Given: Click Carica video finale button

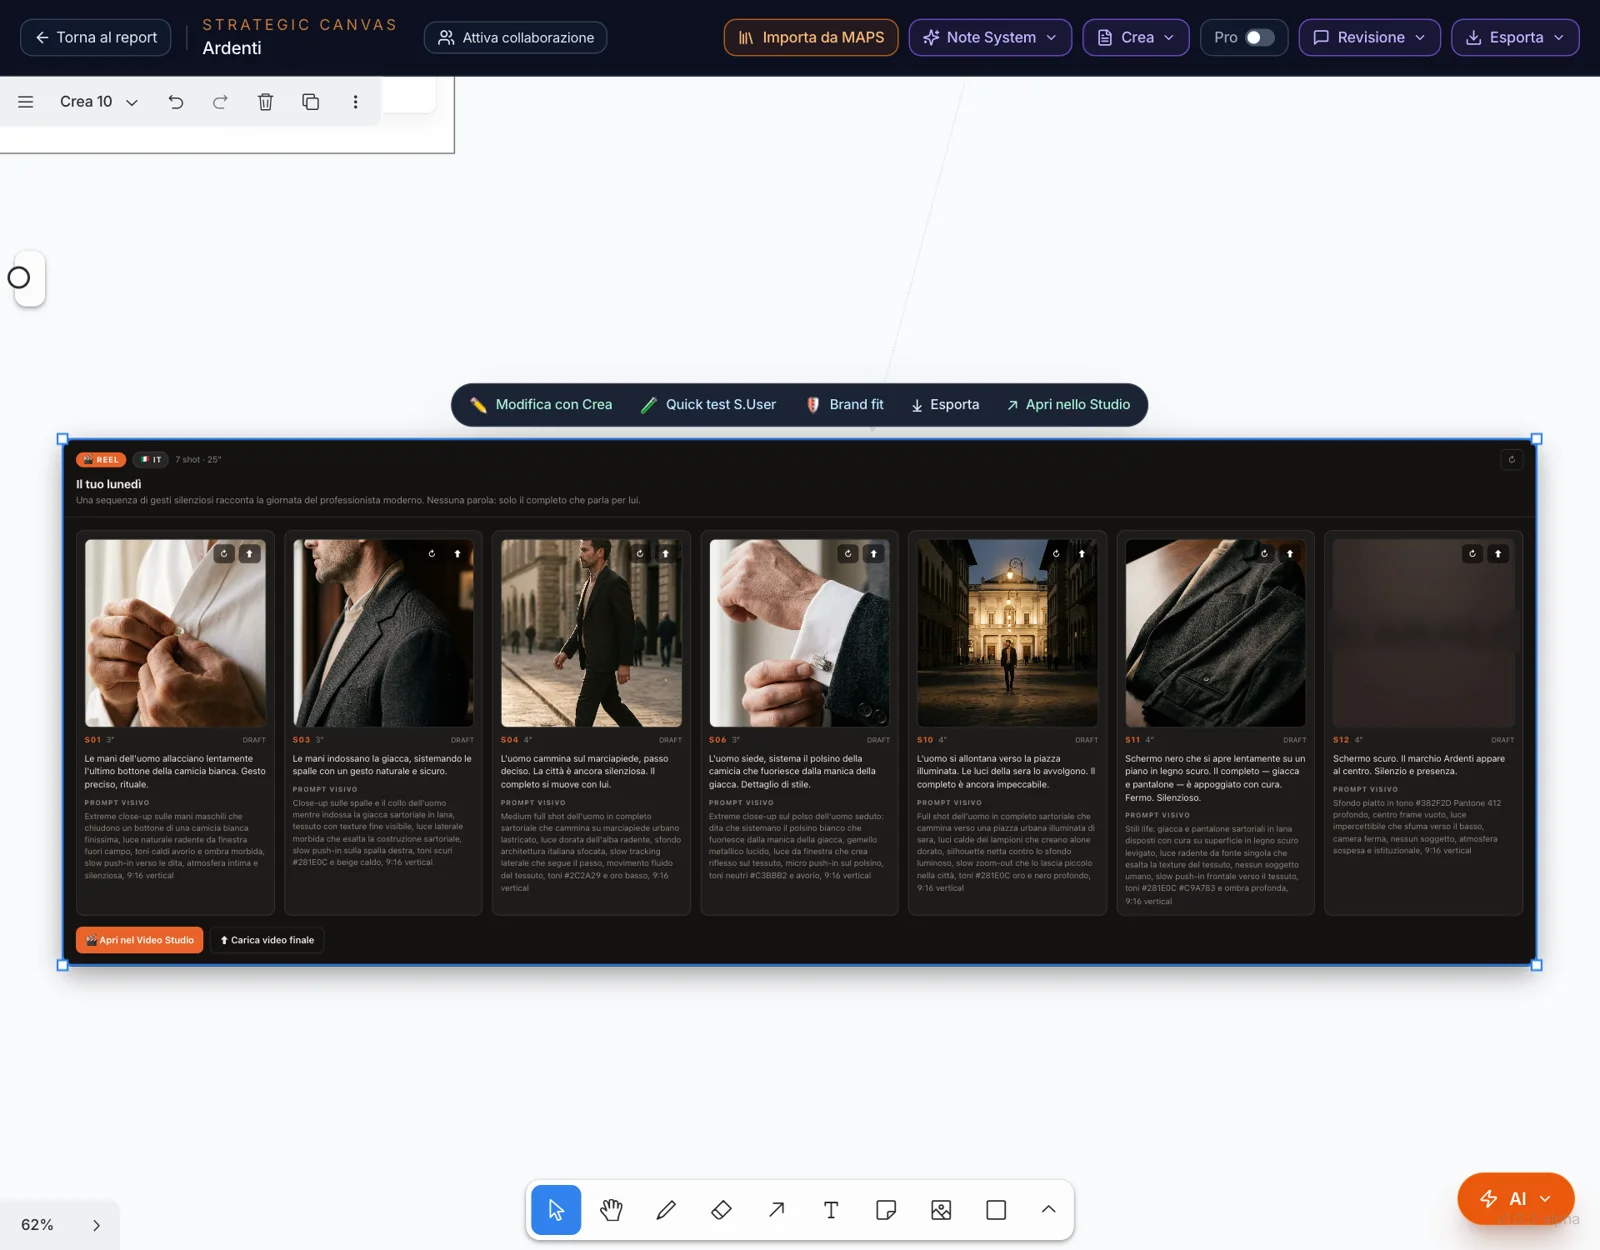Looking at the screenshot, I should pyautogui.click(x=267, y=940).
